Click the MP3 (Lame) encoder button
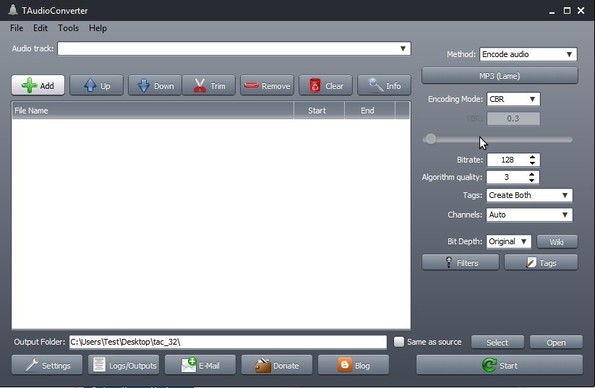 tap(500, 76)
